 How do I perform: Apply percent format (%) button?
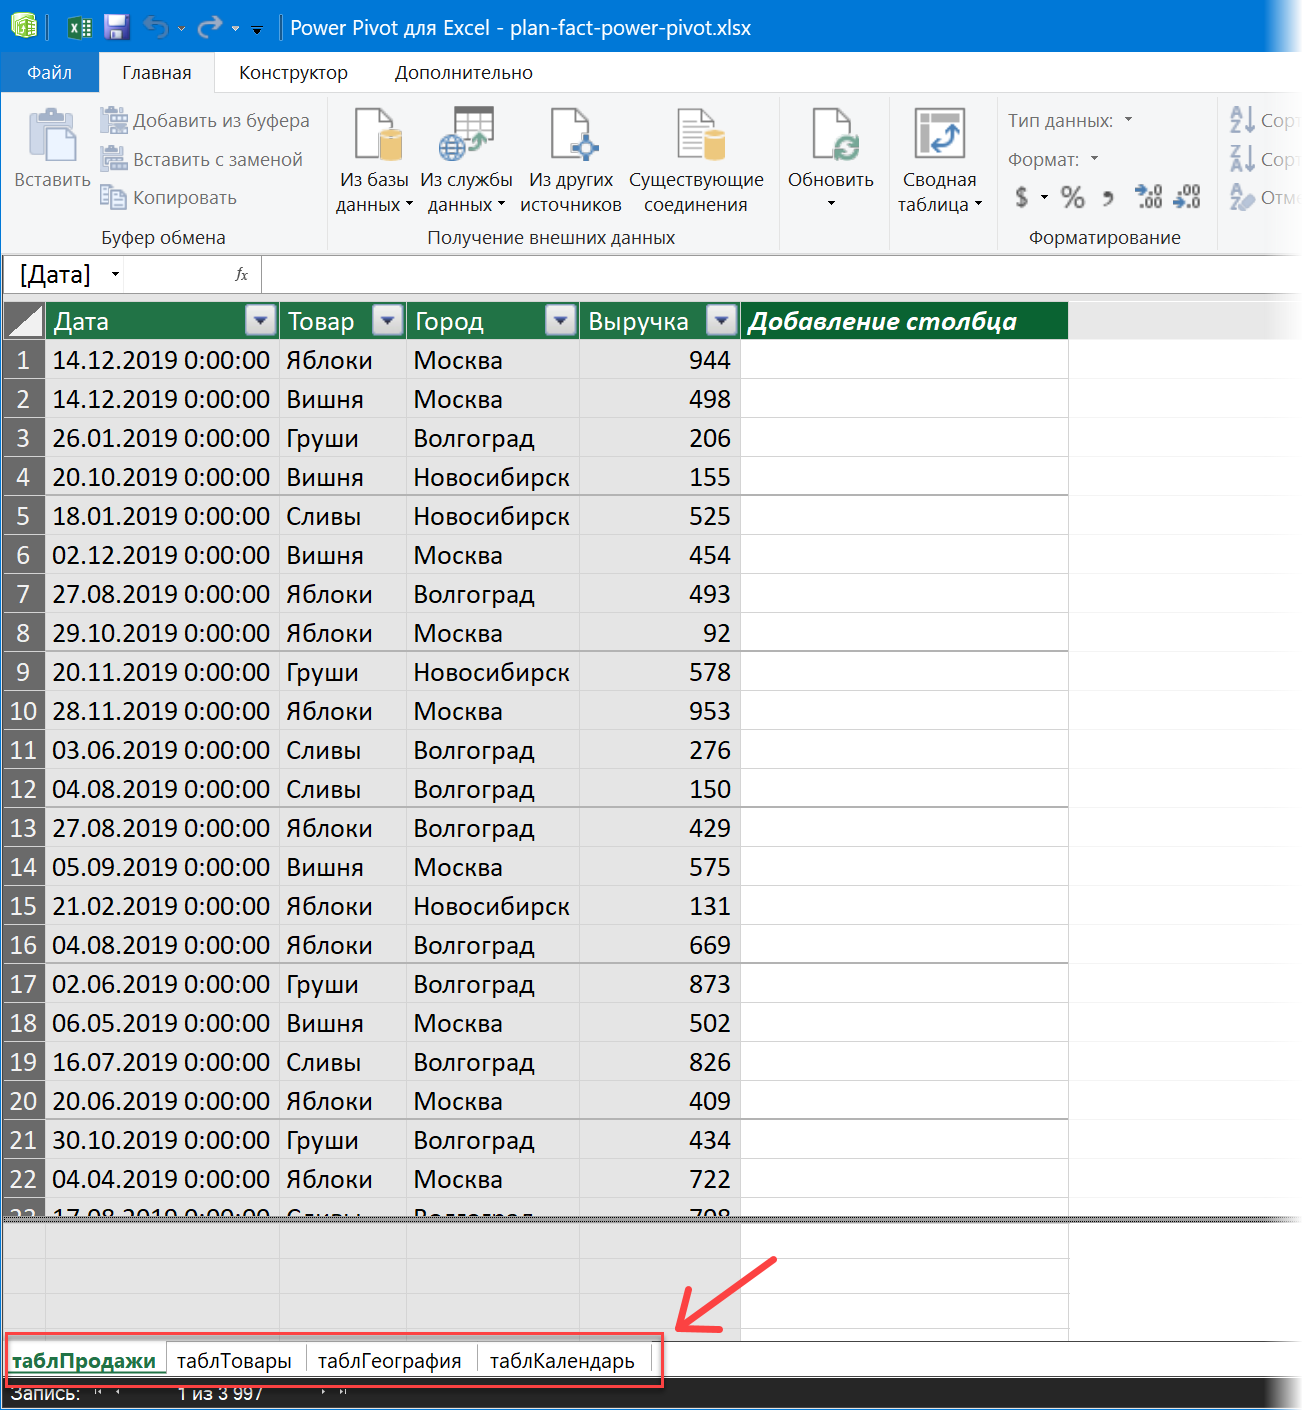1073,197
